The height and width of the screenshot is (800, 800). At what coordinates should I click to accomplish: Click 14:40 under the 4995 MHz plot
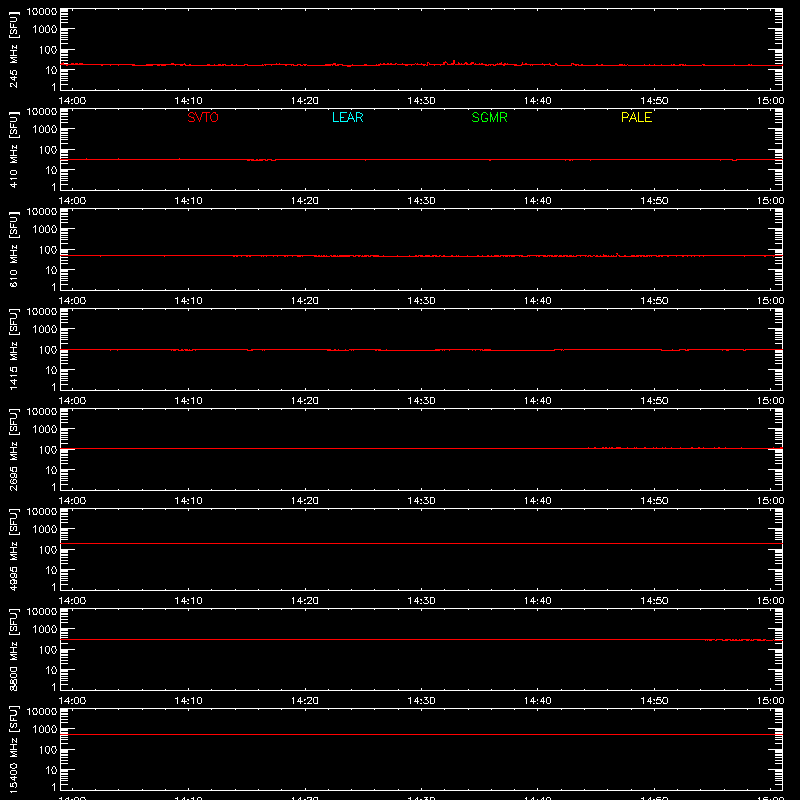[537, 601]
